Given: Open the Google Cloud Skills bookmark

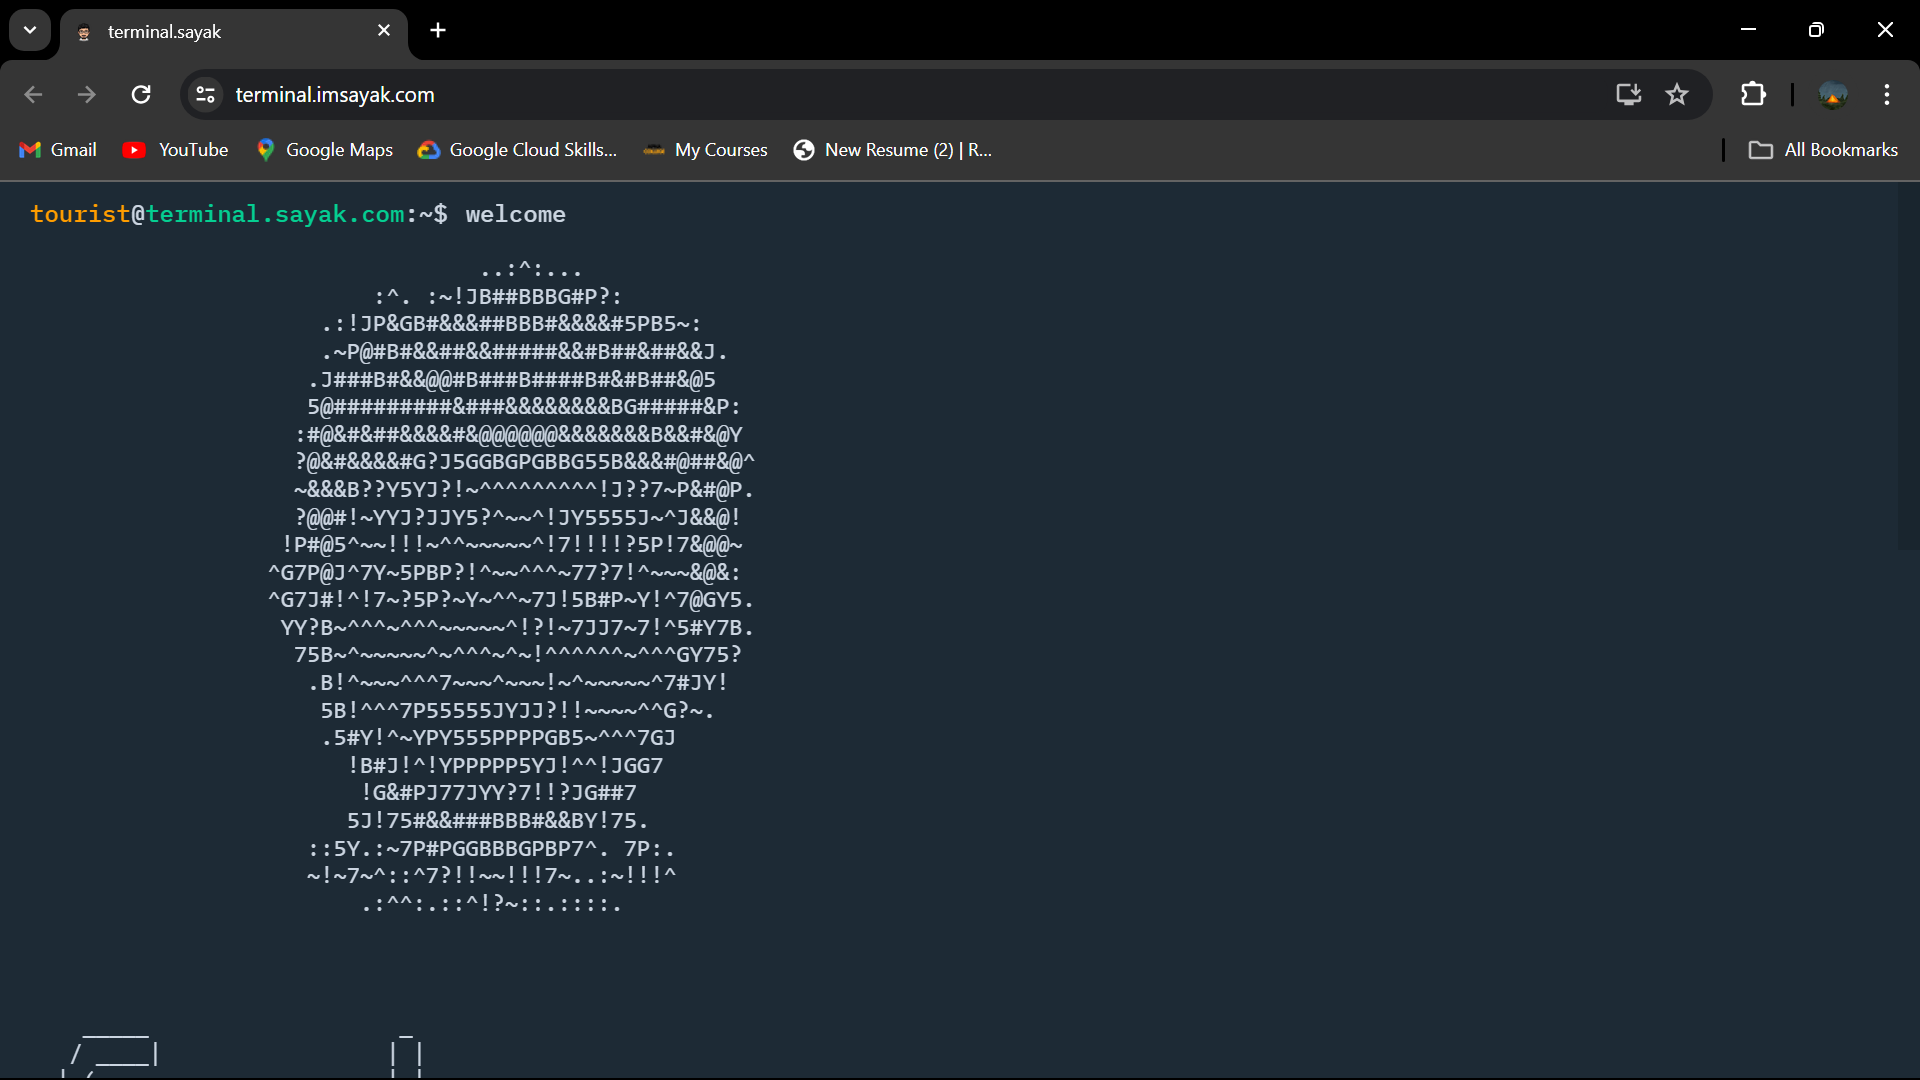Looking at the screenshot, I should (517, 149).
